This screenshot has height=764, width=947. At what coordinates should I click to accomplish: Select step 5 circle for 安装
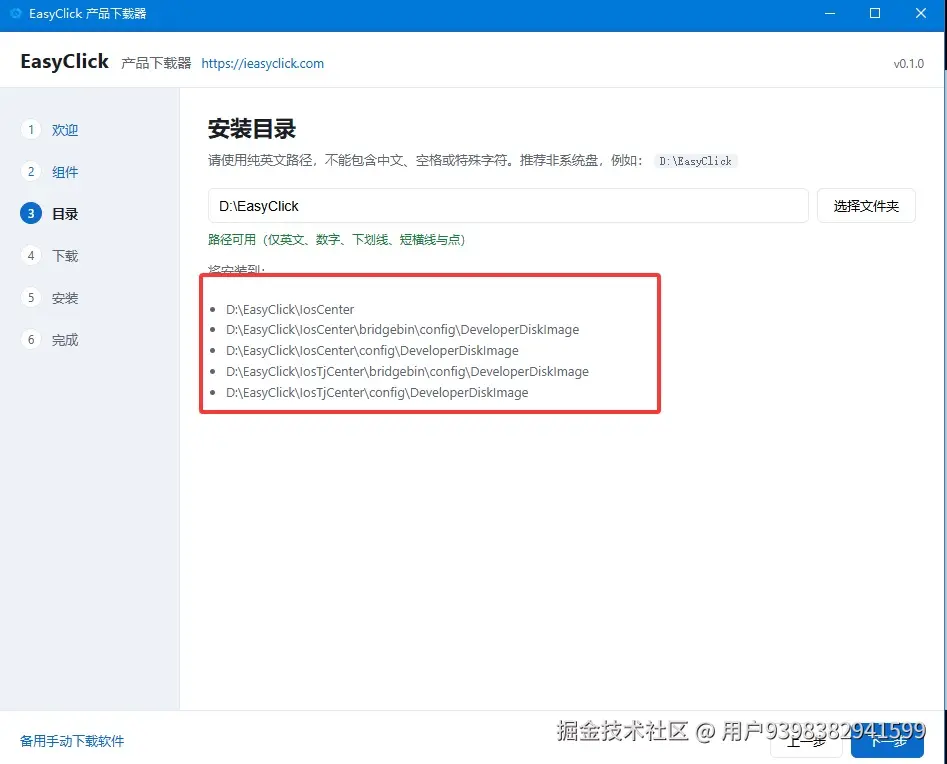coord(31,298)
